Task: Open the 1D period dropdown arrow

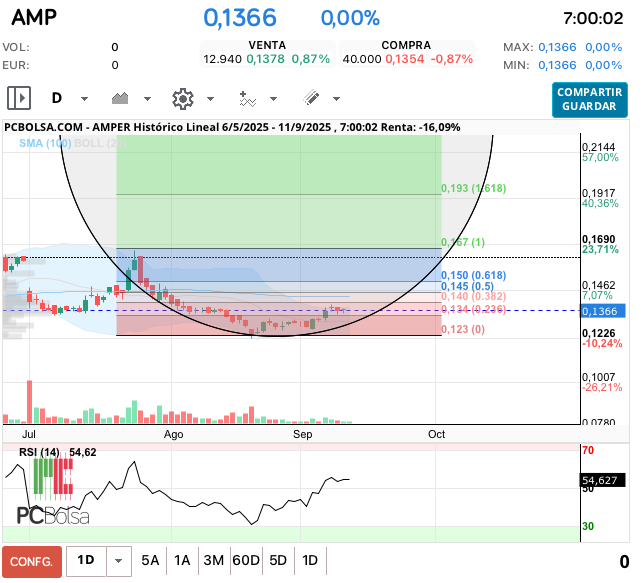Action: pyautogui.click(x=119, y=561)
